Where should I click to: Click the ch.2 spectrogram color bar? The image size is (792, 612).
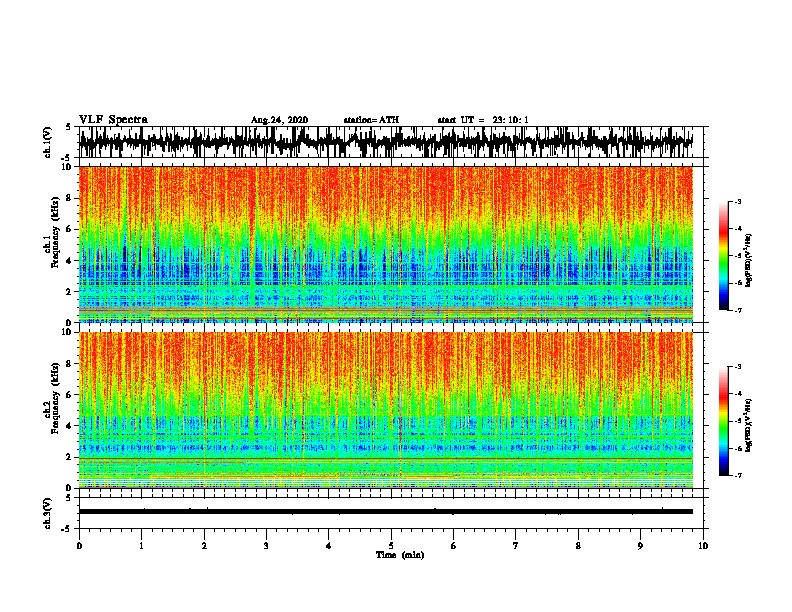click(723, 421)
